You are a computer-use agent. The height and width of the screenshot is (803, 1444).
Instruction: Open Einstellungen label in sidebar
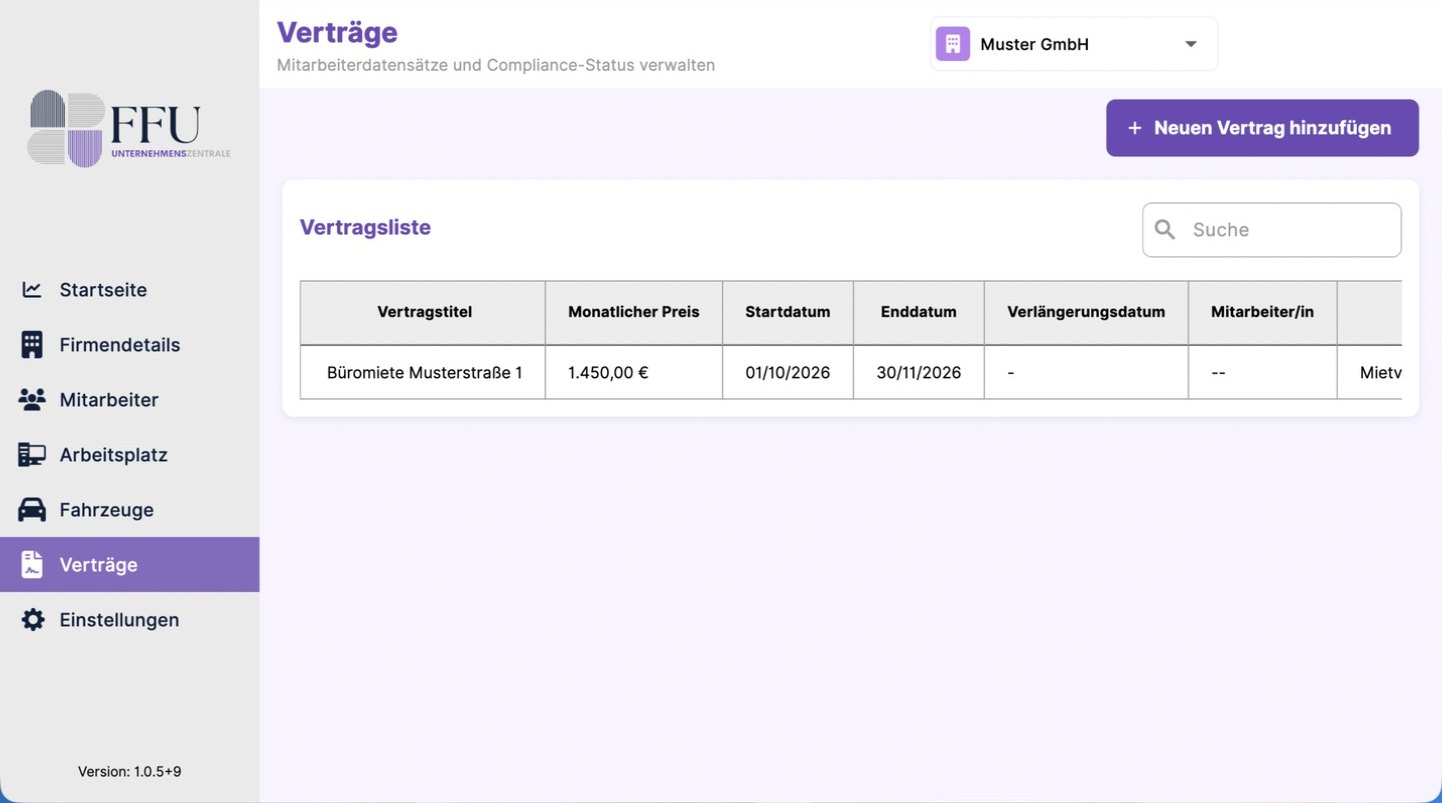pos(119,620)
